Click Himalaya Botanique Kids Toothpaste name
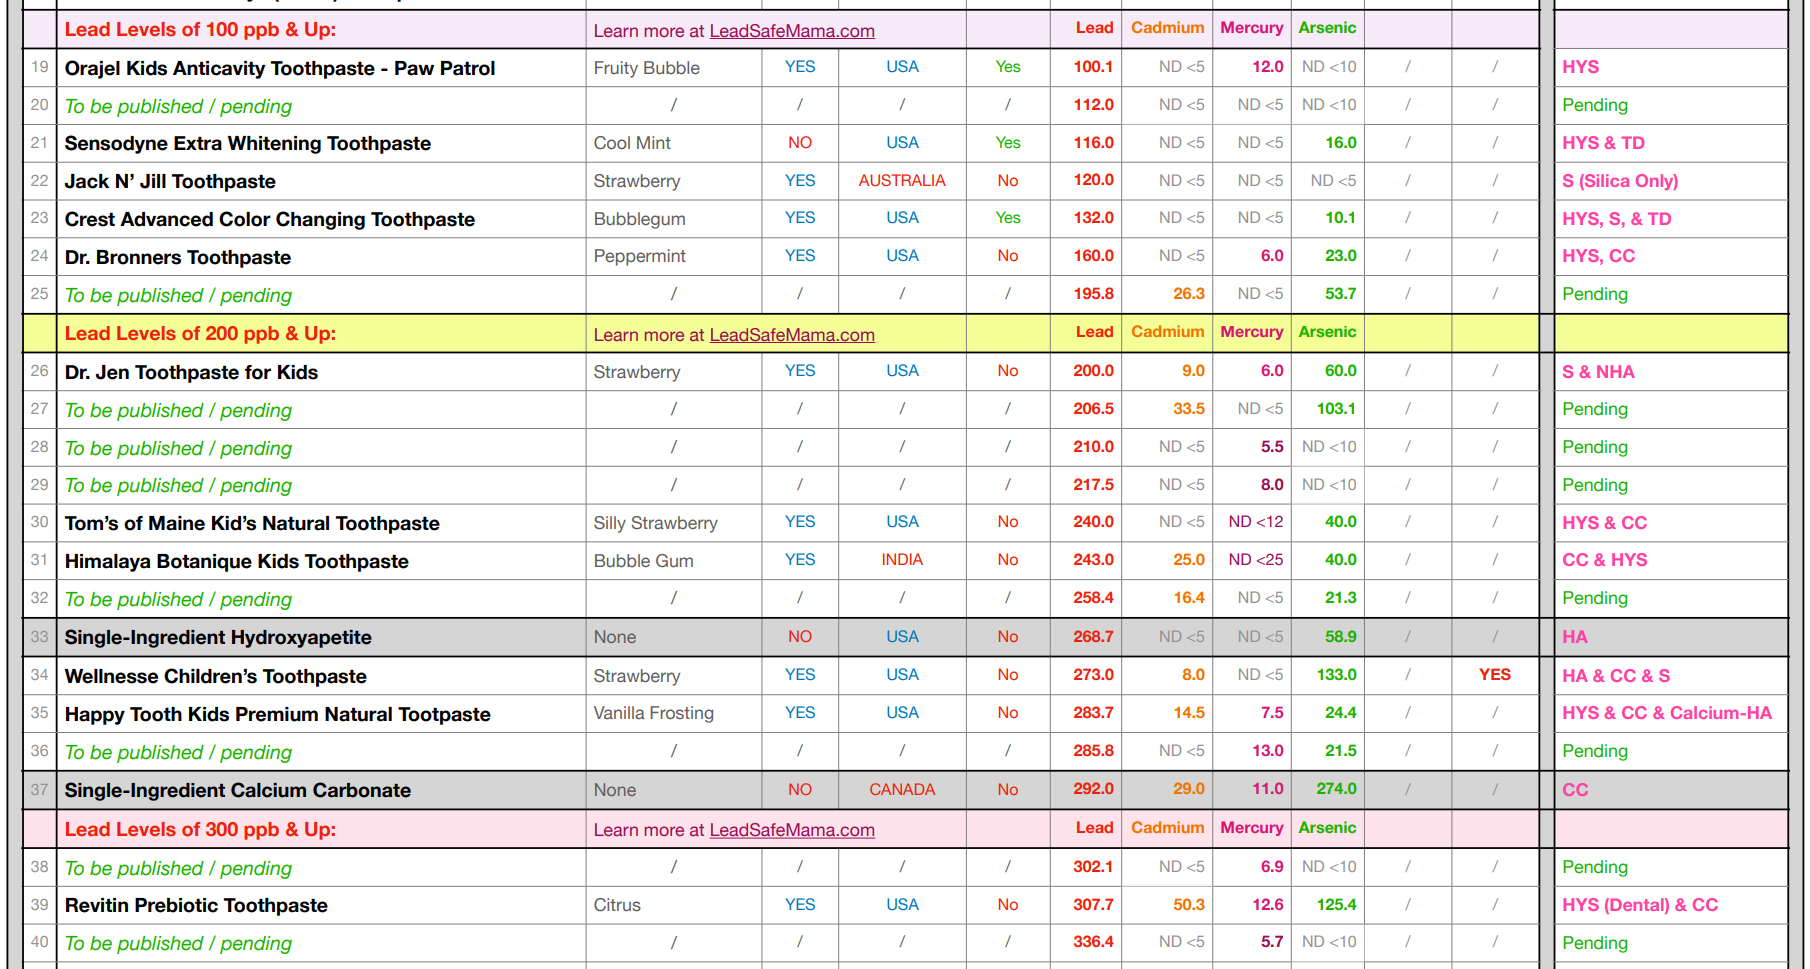Screen dimensions: 1810x969 click(237, 561)
